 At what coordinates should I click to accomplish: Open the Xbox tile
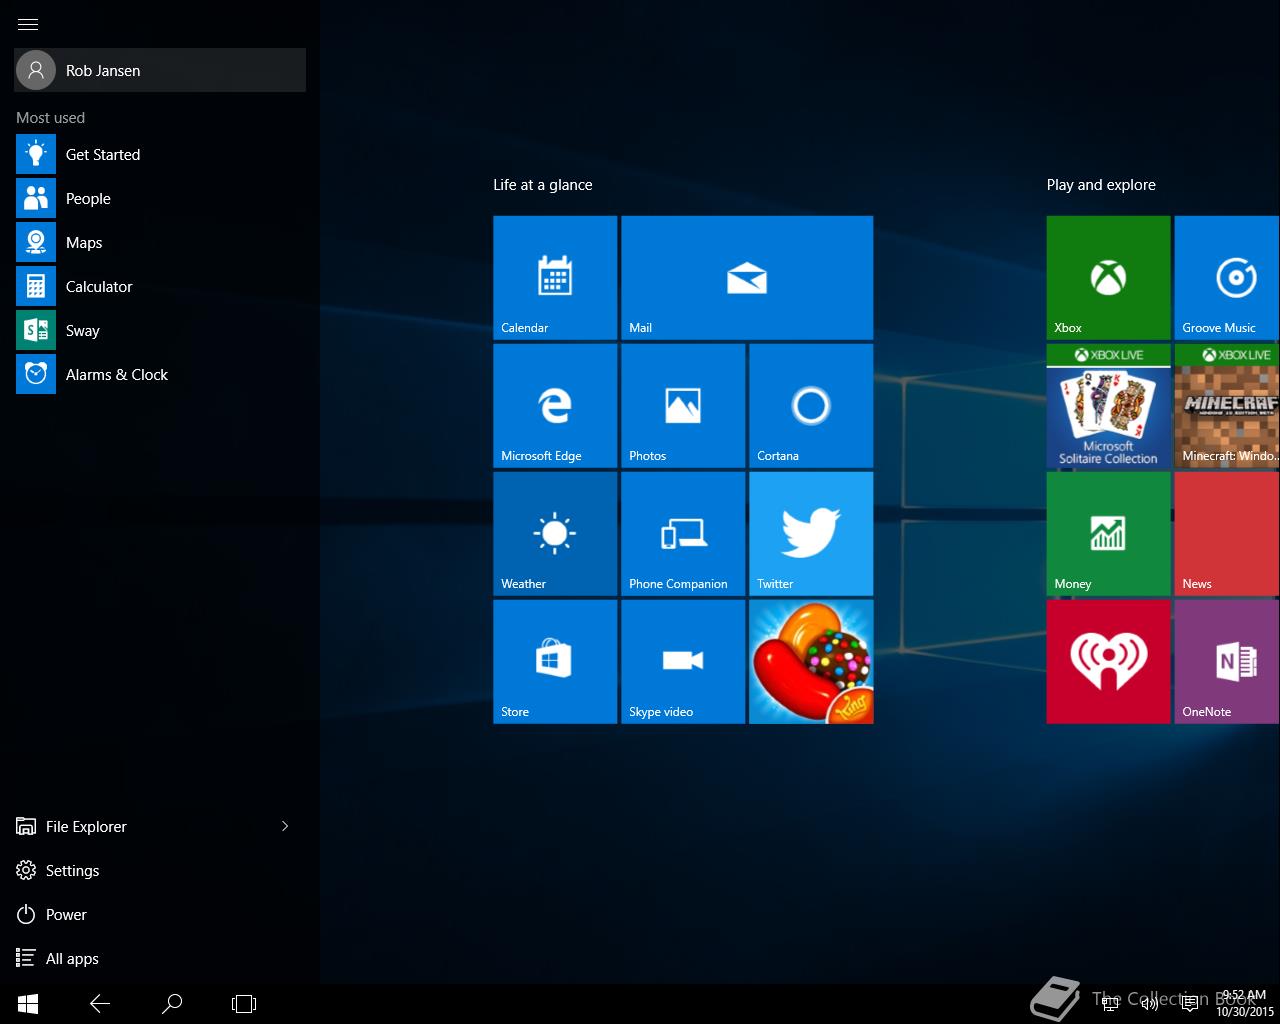tap(1108, 277)
